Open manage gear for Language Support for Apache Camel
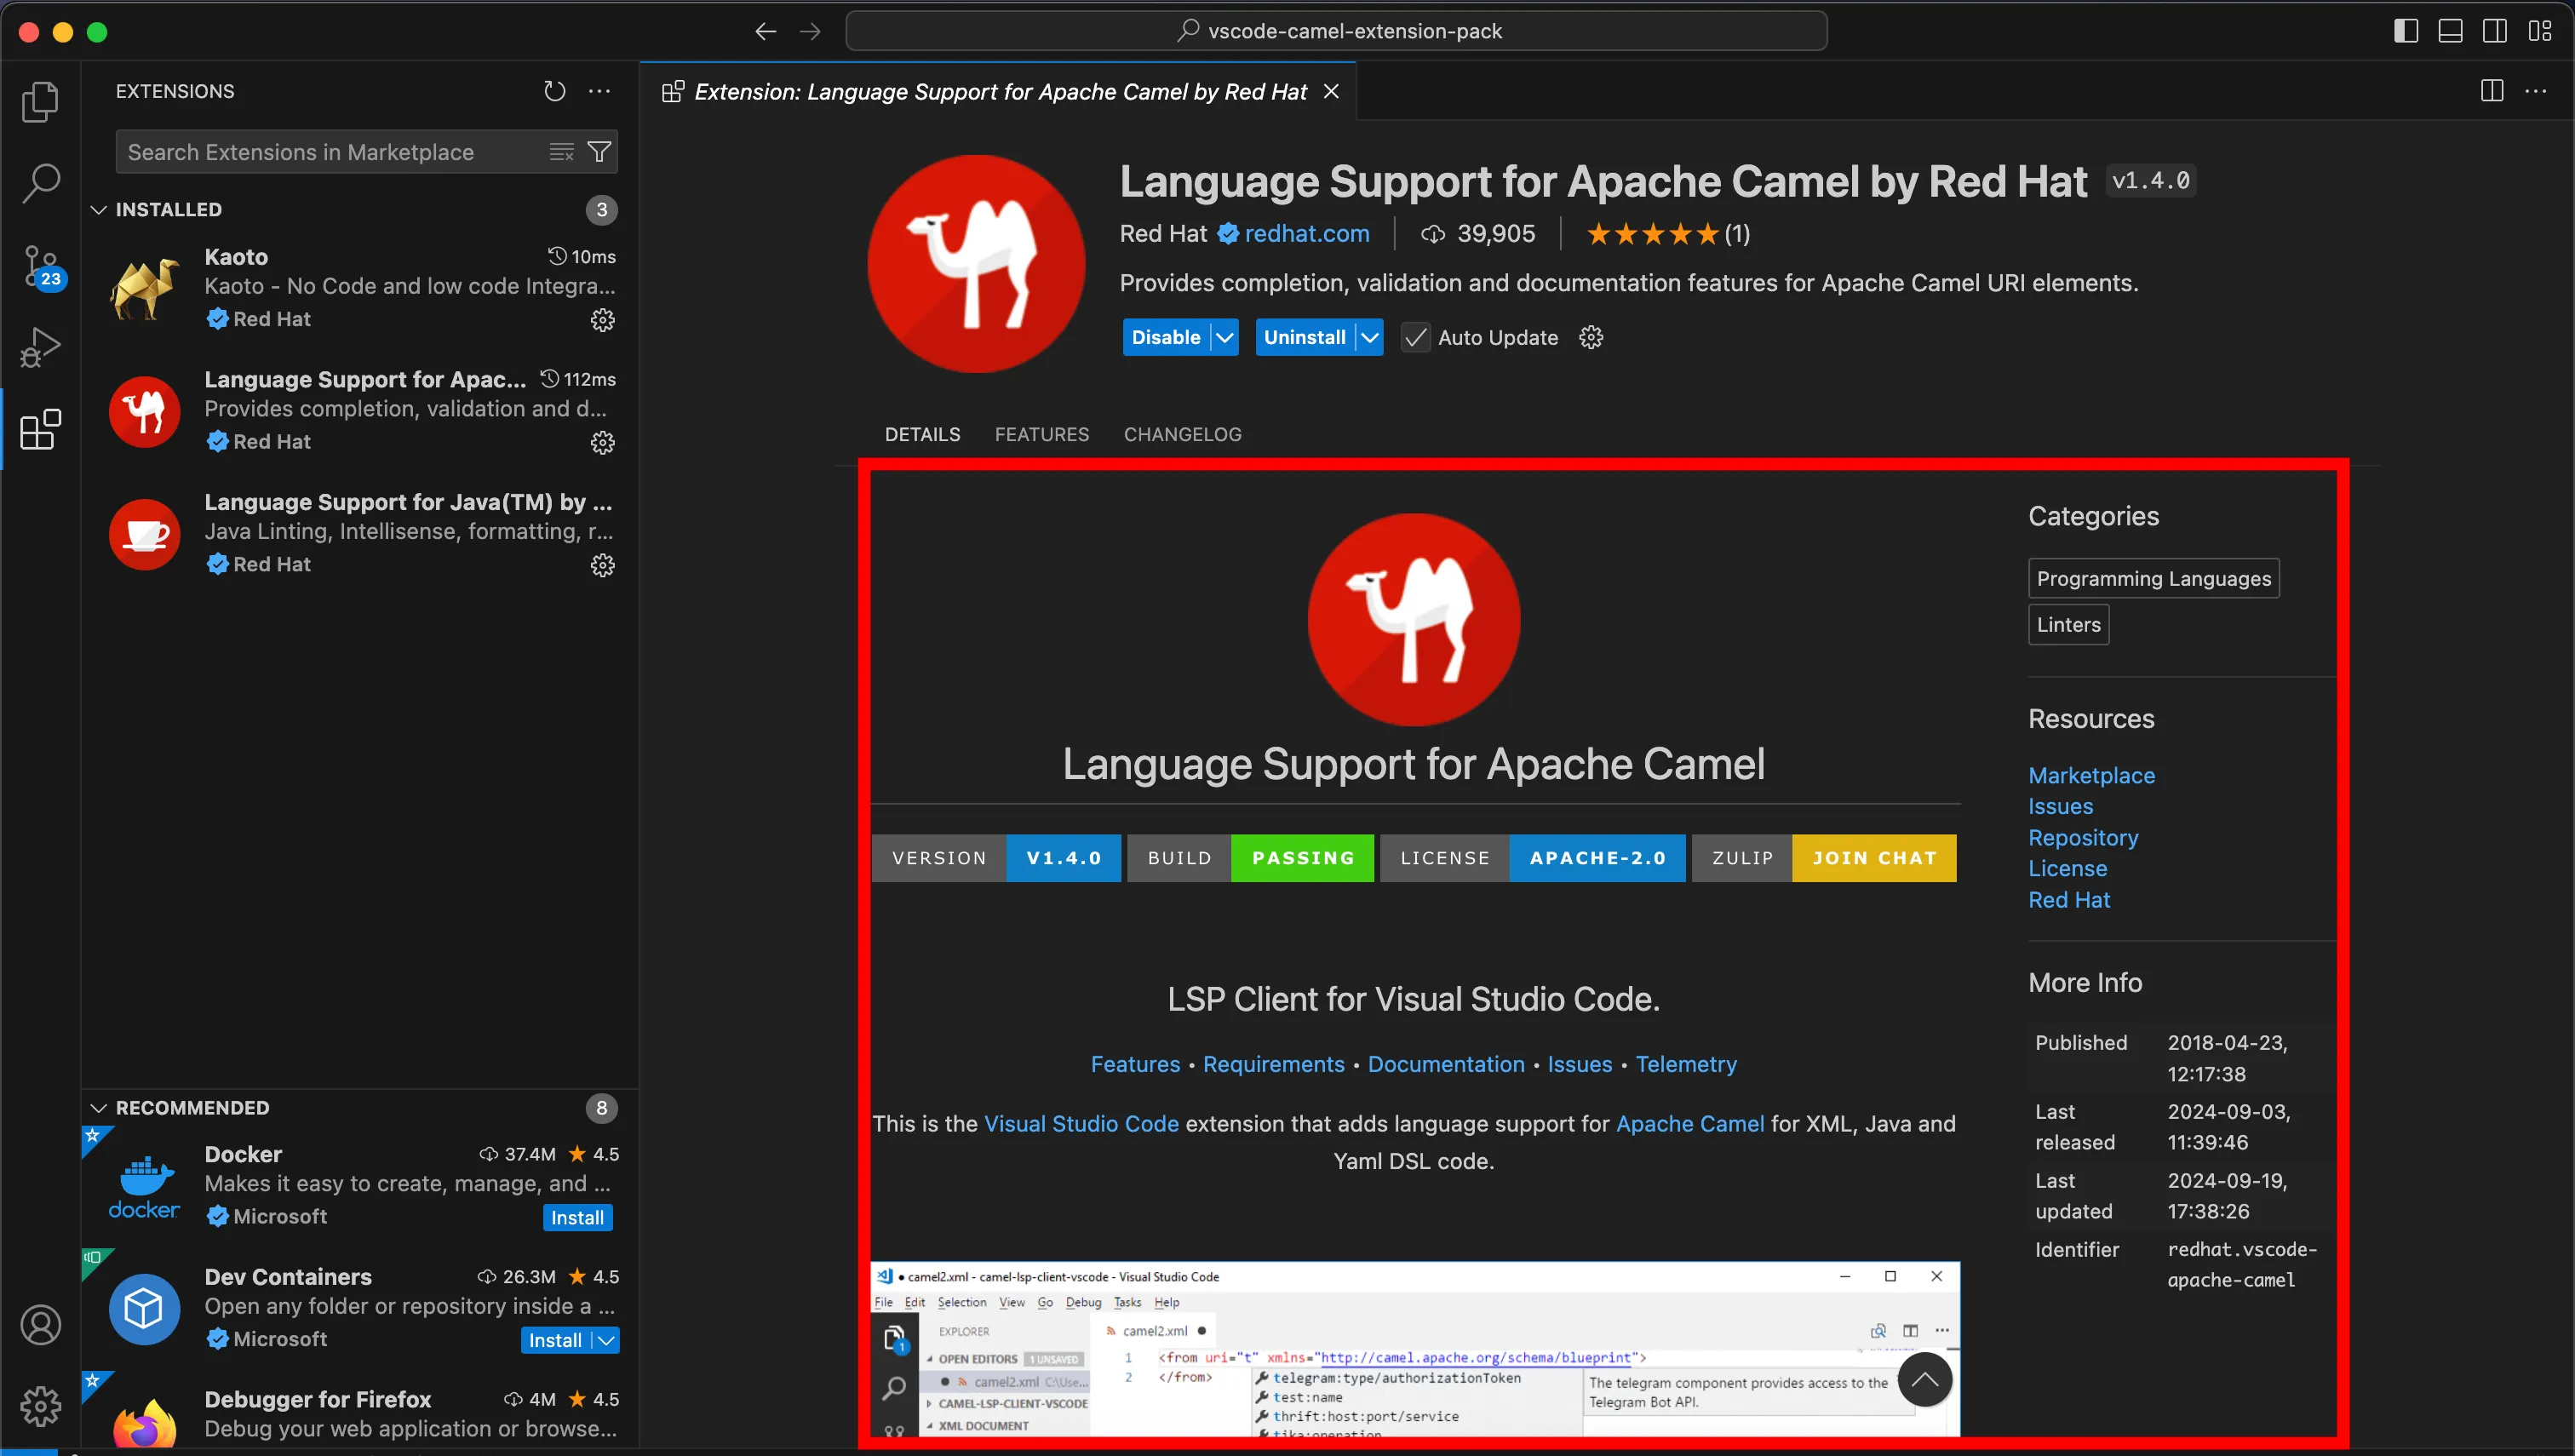Image resolution: width=2575 pixels, height=1456 pixels. 602,442
